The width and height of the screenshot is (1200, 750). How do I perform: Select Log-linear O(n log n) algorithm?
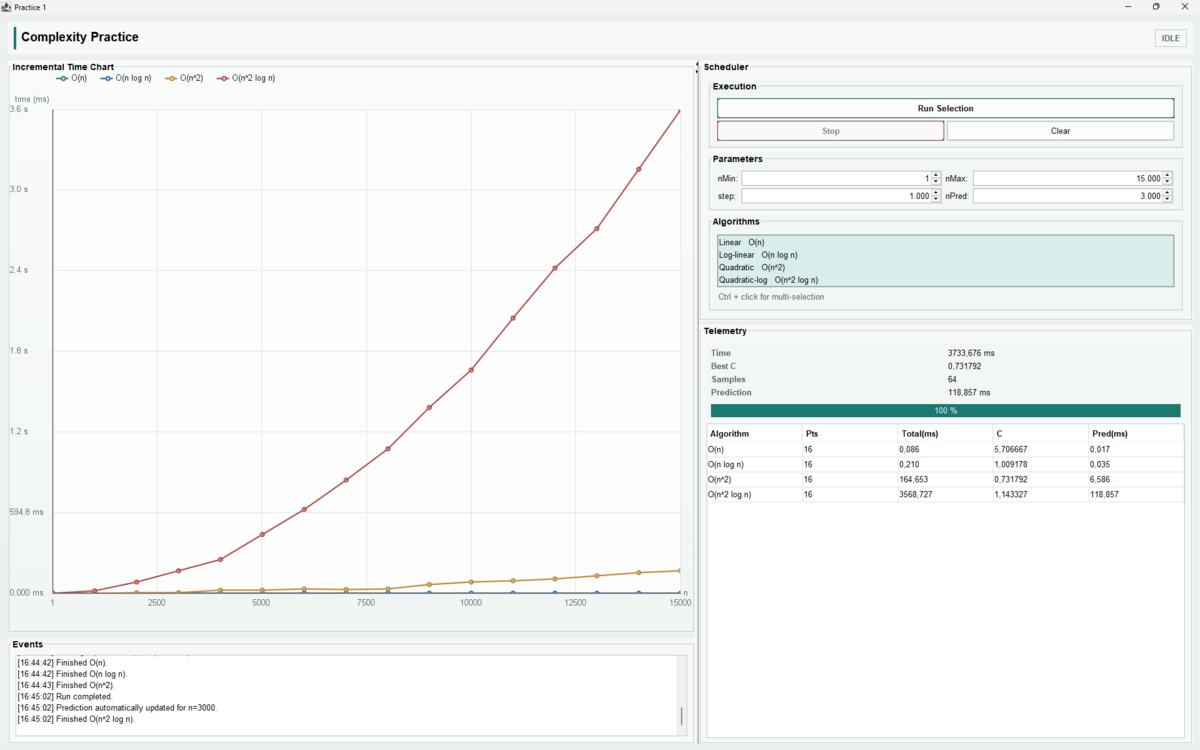[x=945, y=255]
